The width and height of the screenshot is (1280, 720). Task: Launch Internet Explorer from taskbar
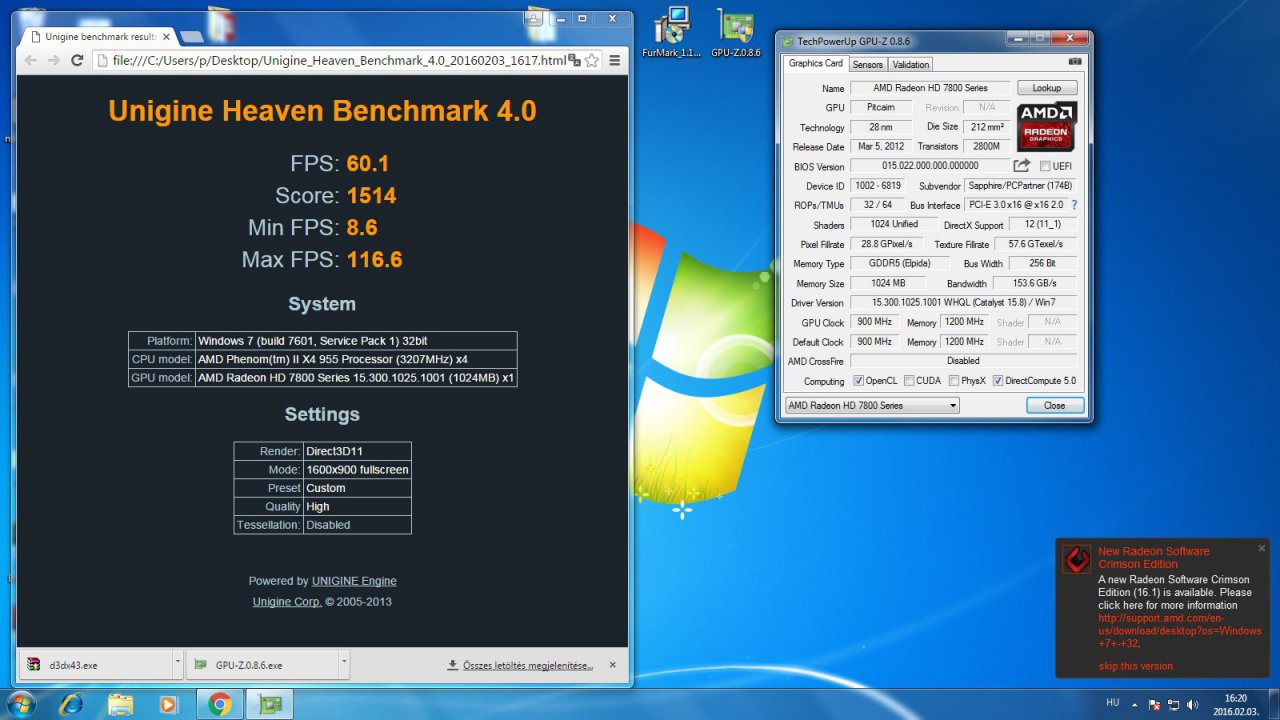tap(71, 704)
